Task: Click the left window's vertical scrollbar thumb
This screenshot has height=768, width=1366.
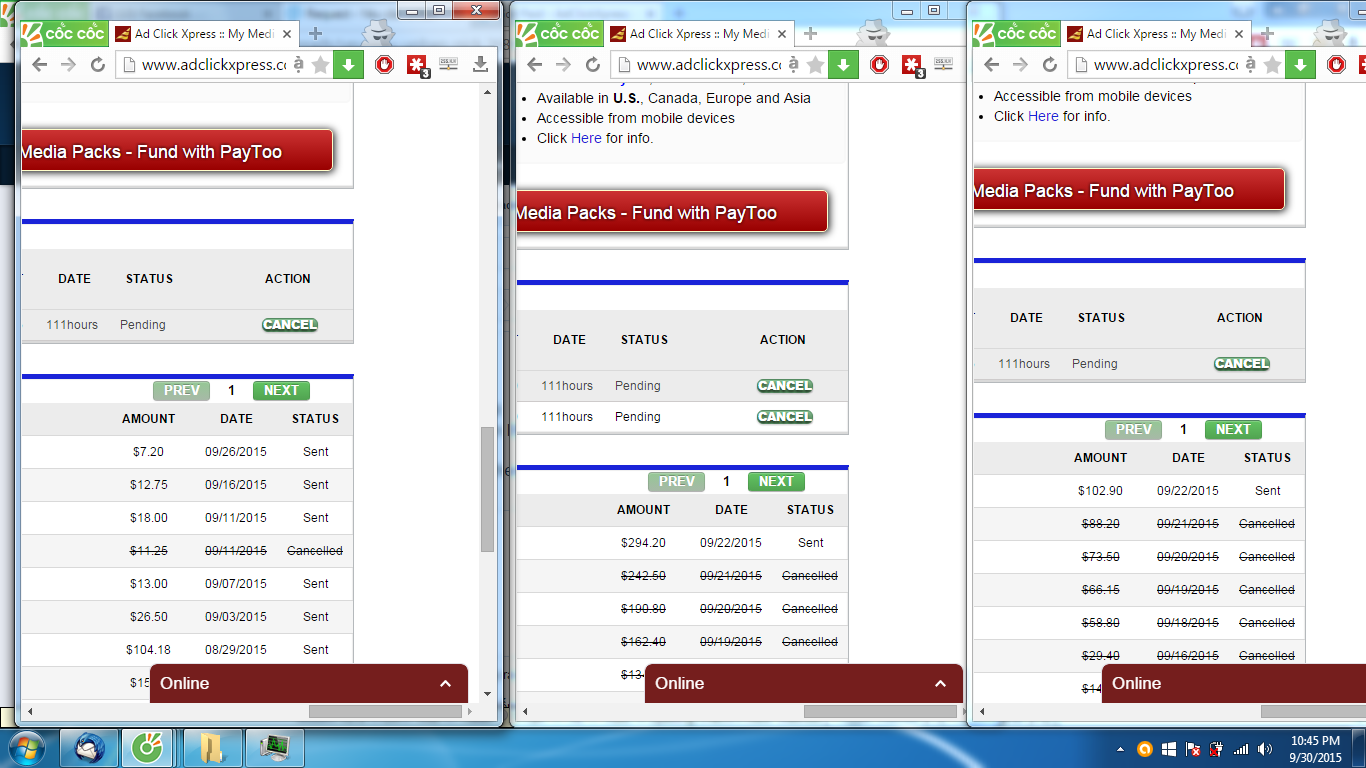Action: click(487, 490)
